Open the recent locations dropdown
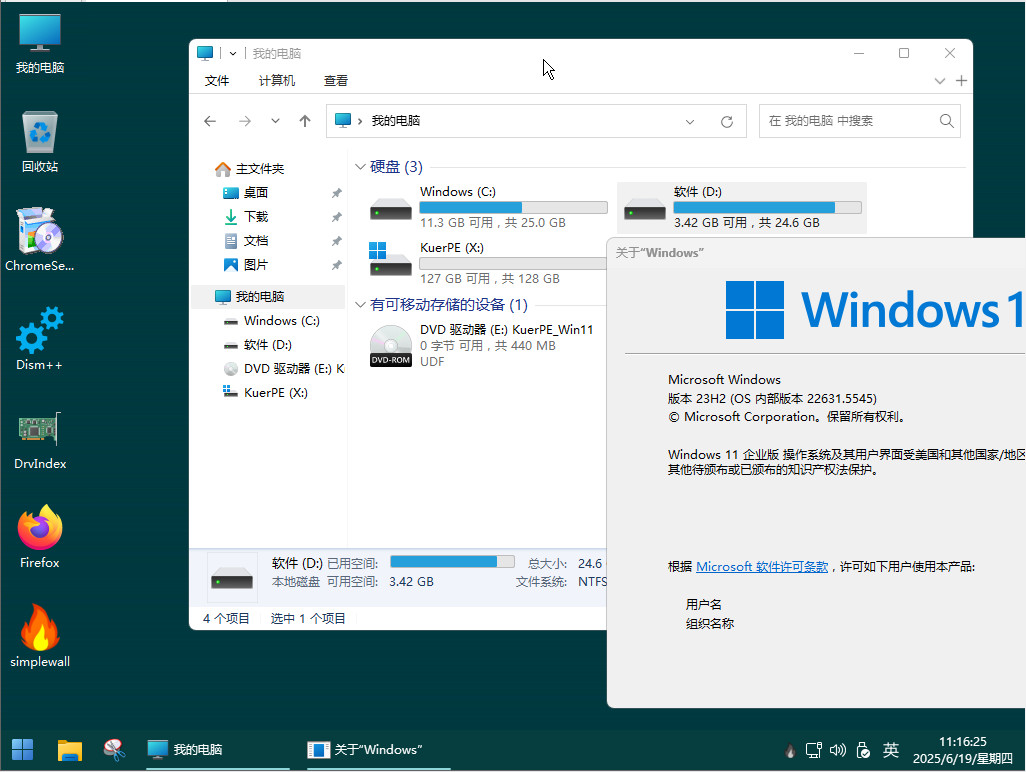This screenshot has height=772, width=1026. pos(275,121)
